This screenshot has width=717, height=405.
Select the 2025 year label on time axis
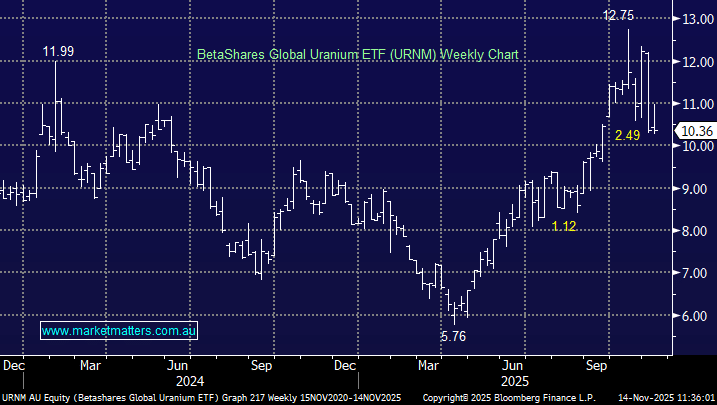pos(514,380)
